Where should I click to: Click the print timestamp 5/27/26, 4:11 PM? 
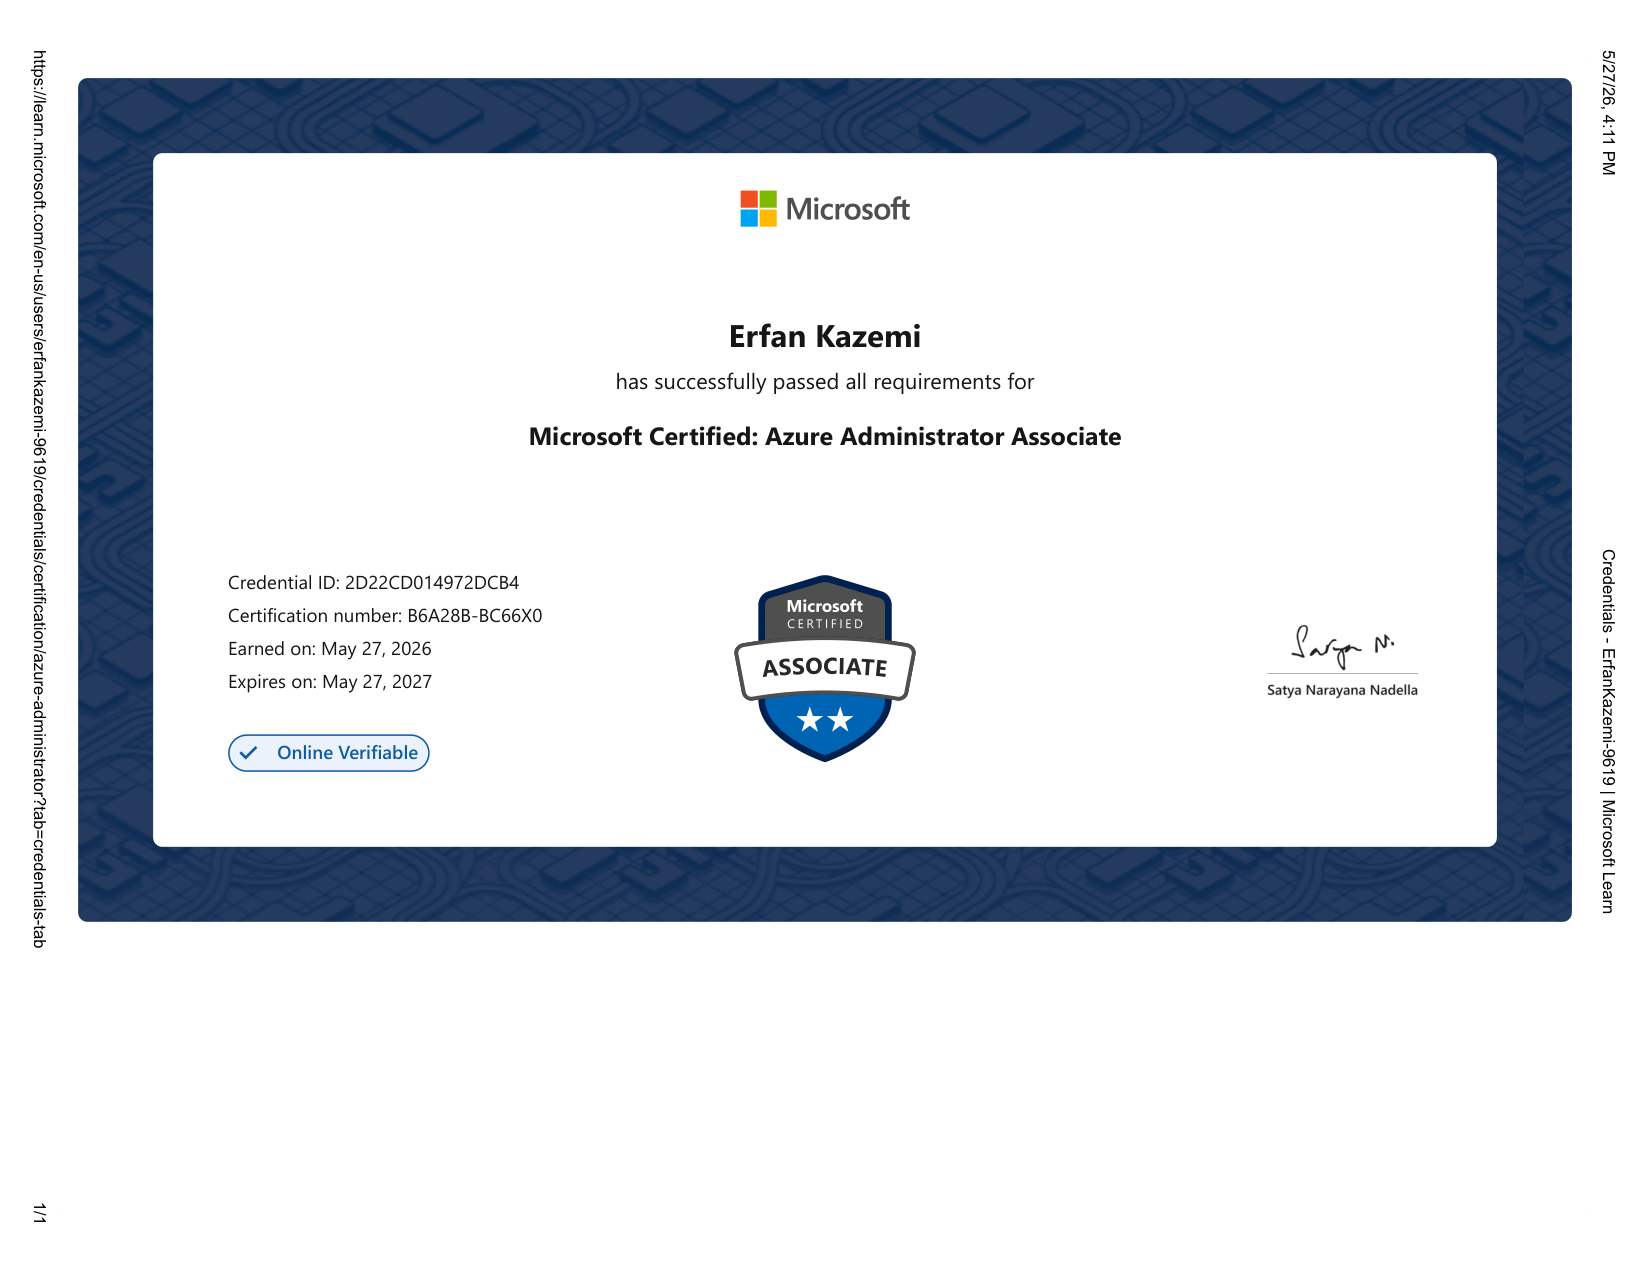[x=1608, y=113]
